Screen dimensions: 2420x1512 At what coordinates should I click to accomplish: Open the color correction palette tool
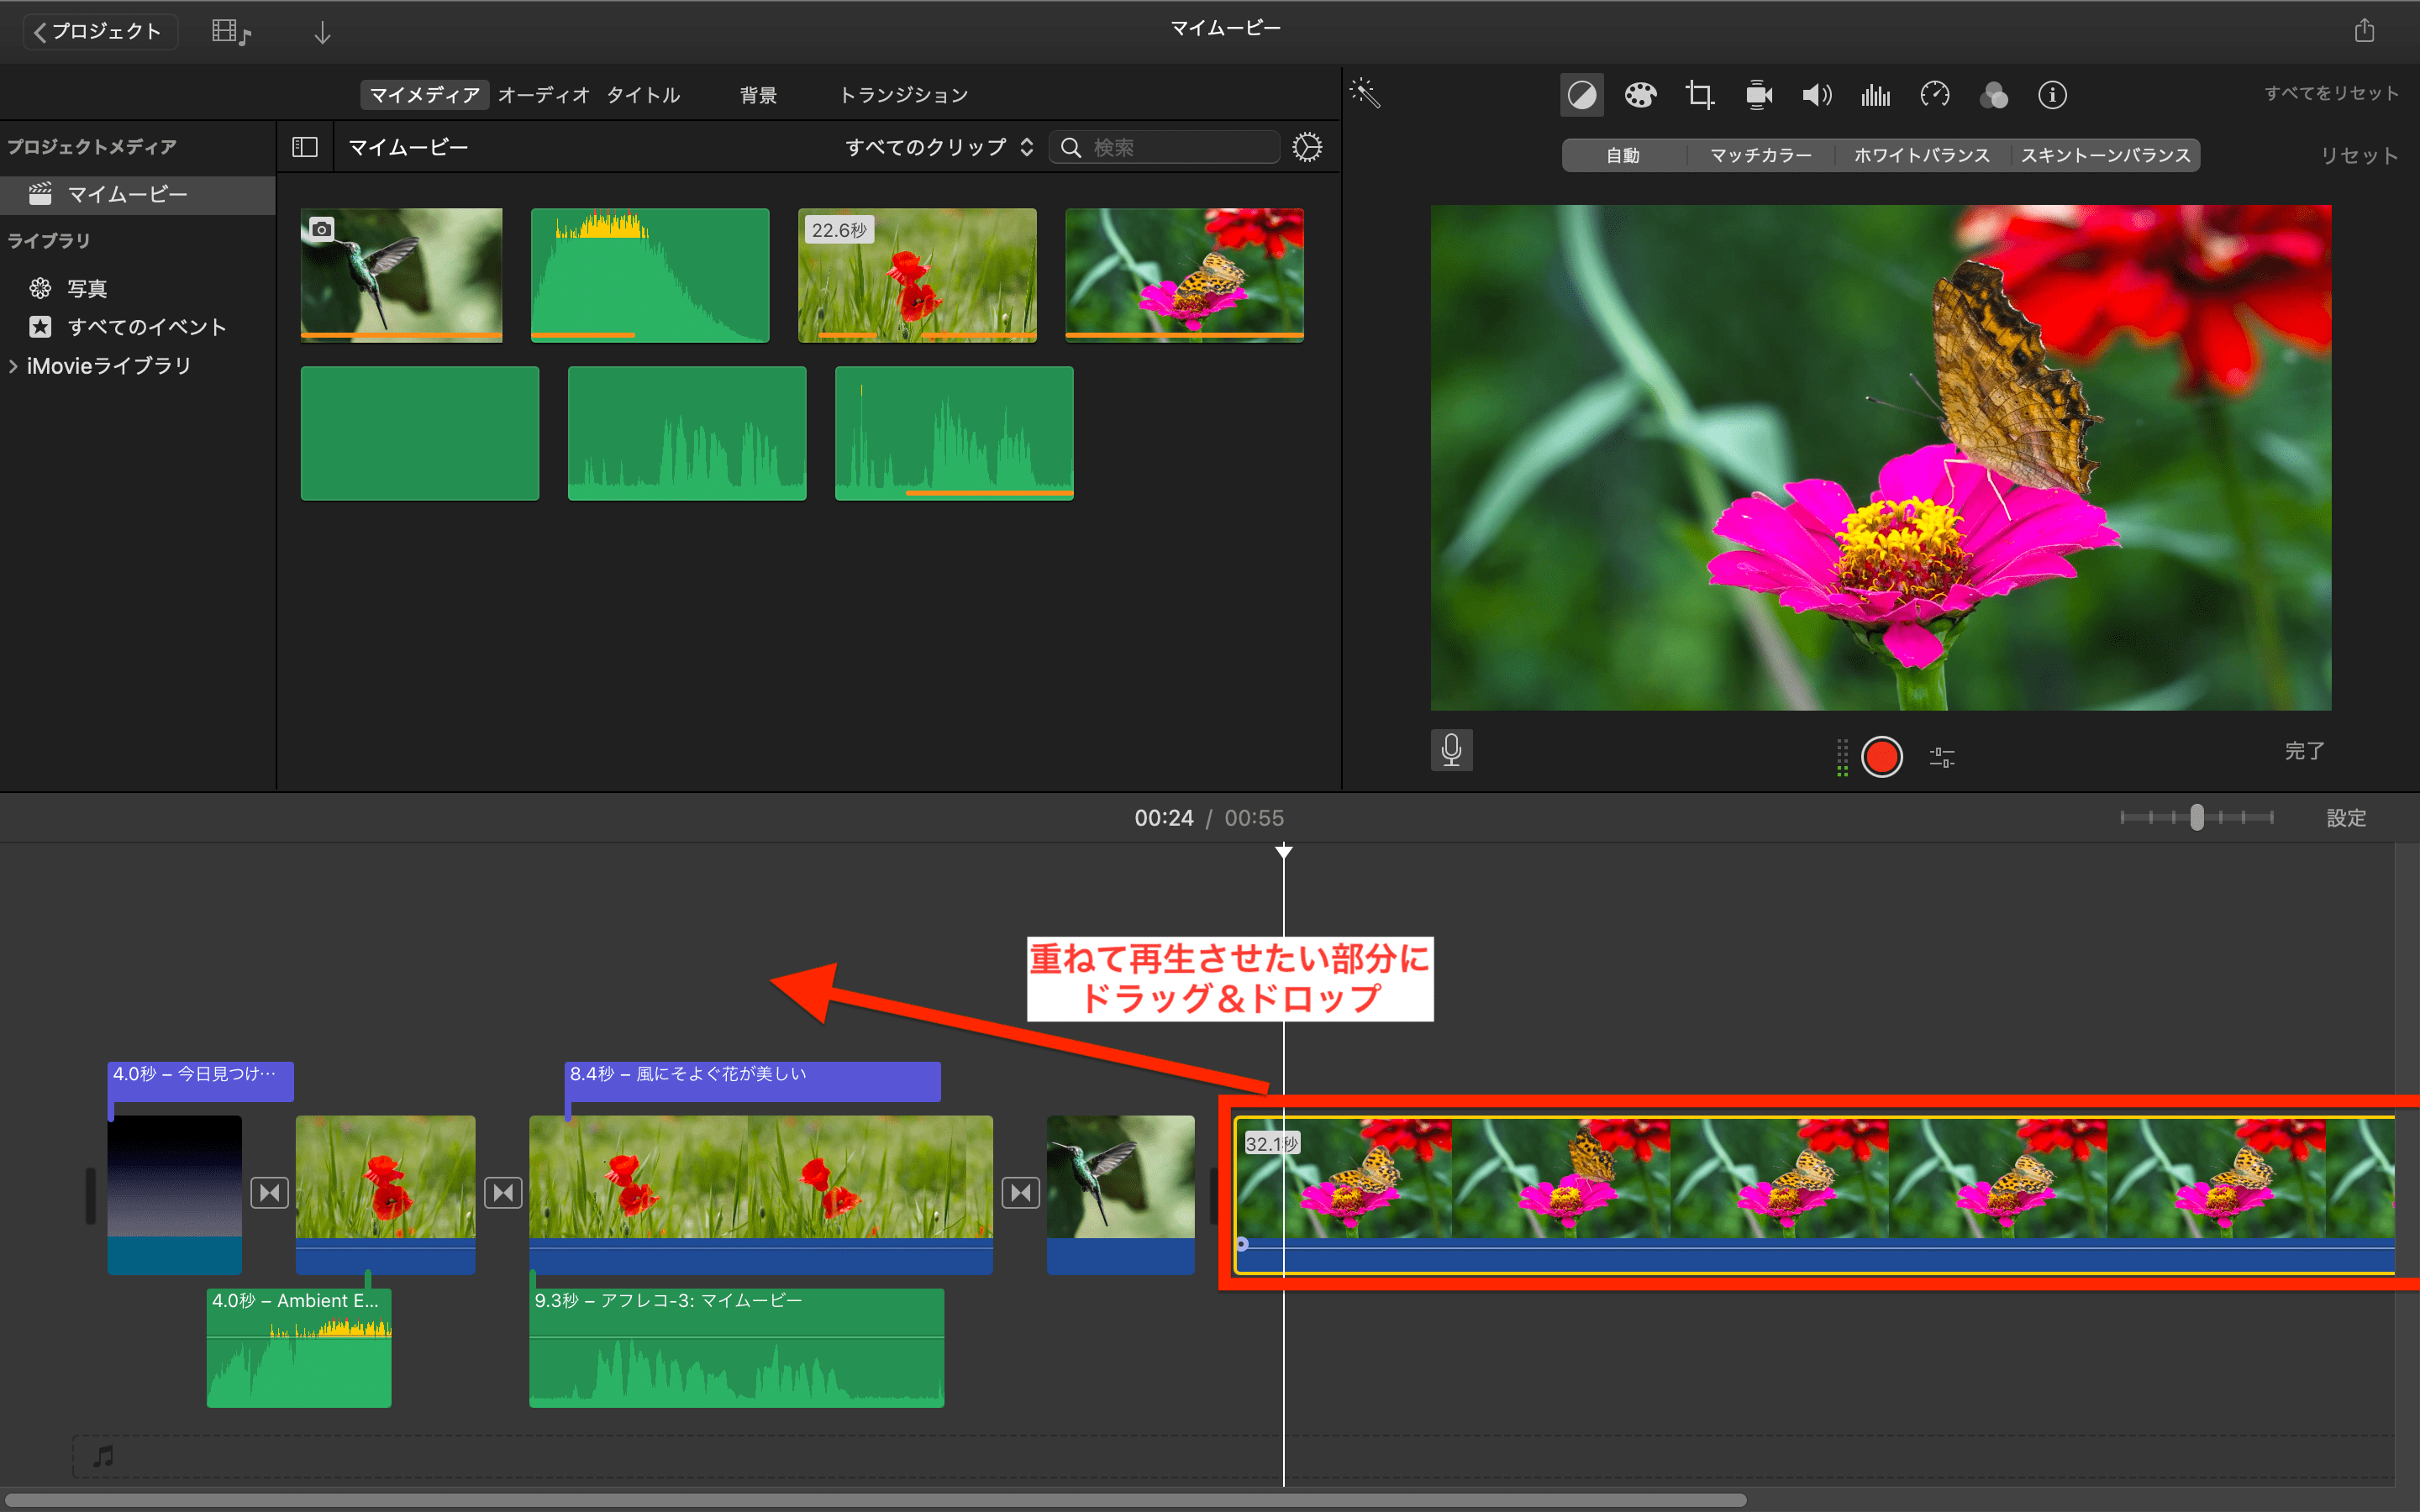(1640, 95)
